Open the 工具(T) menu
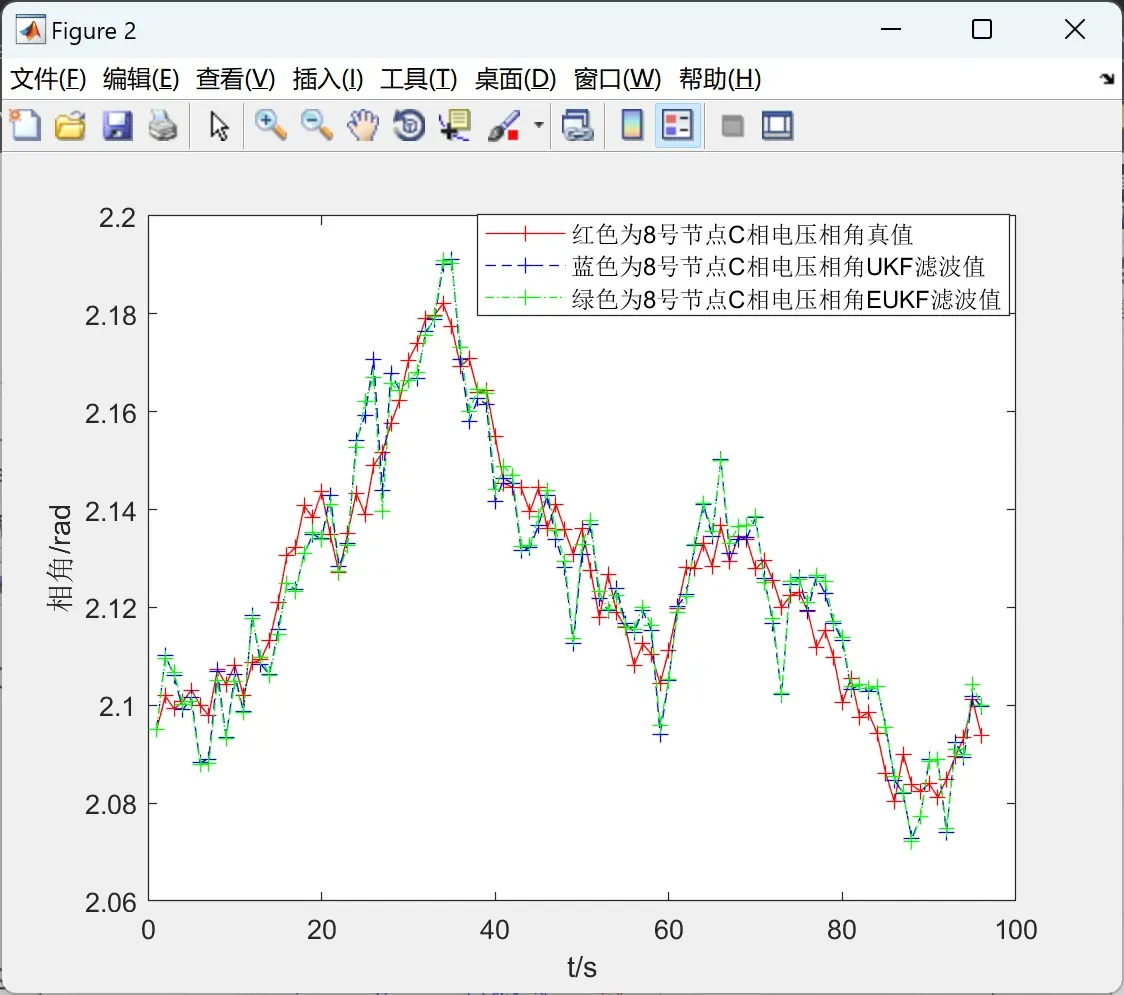 tap(419, 79)
